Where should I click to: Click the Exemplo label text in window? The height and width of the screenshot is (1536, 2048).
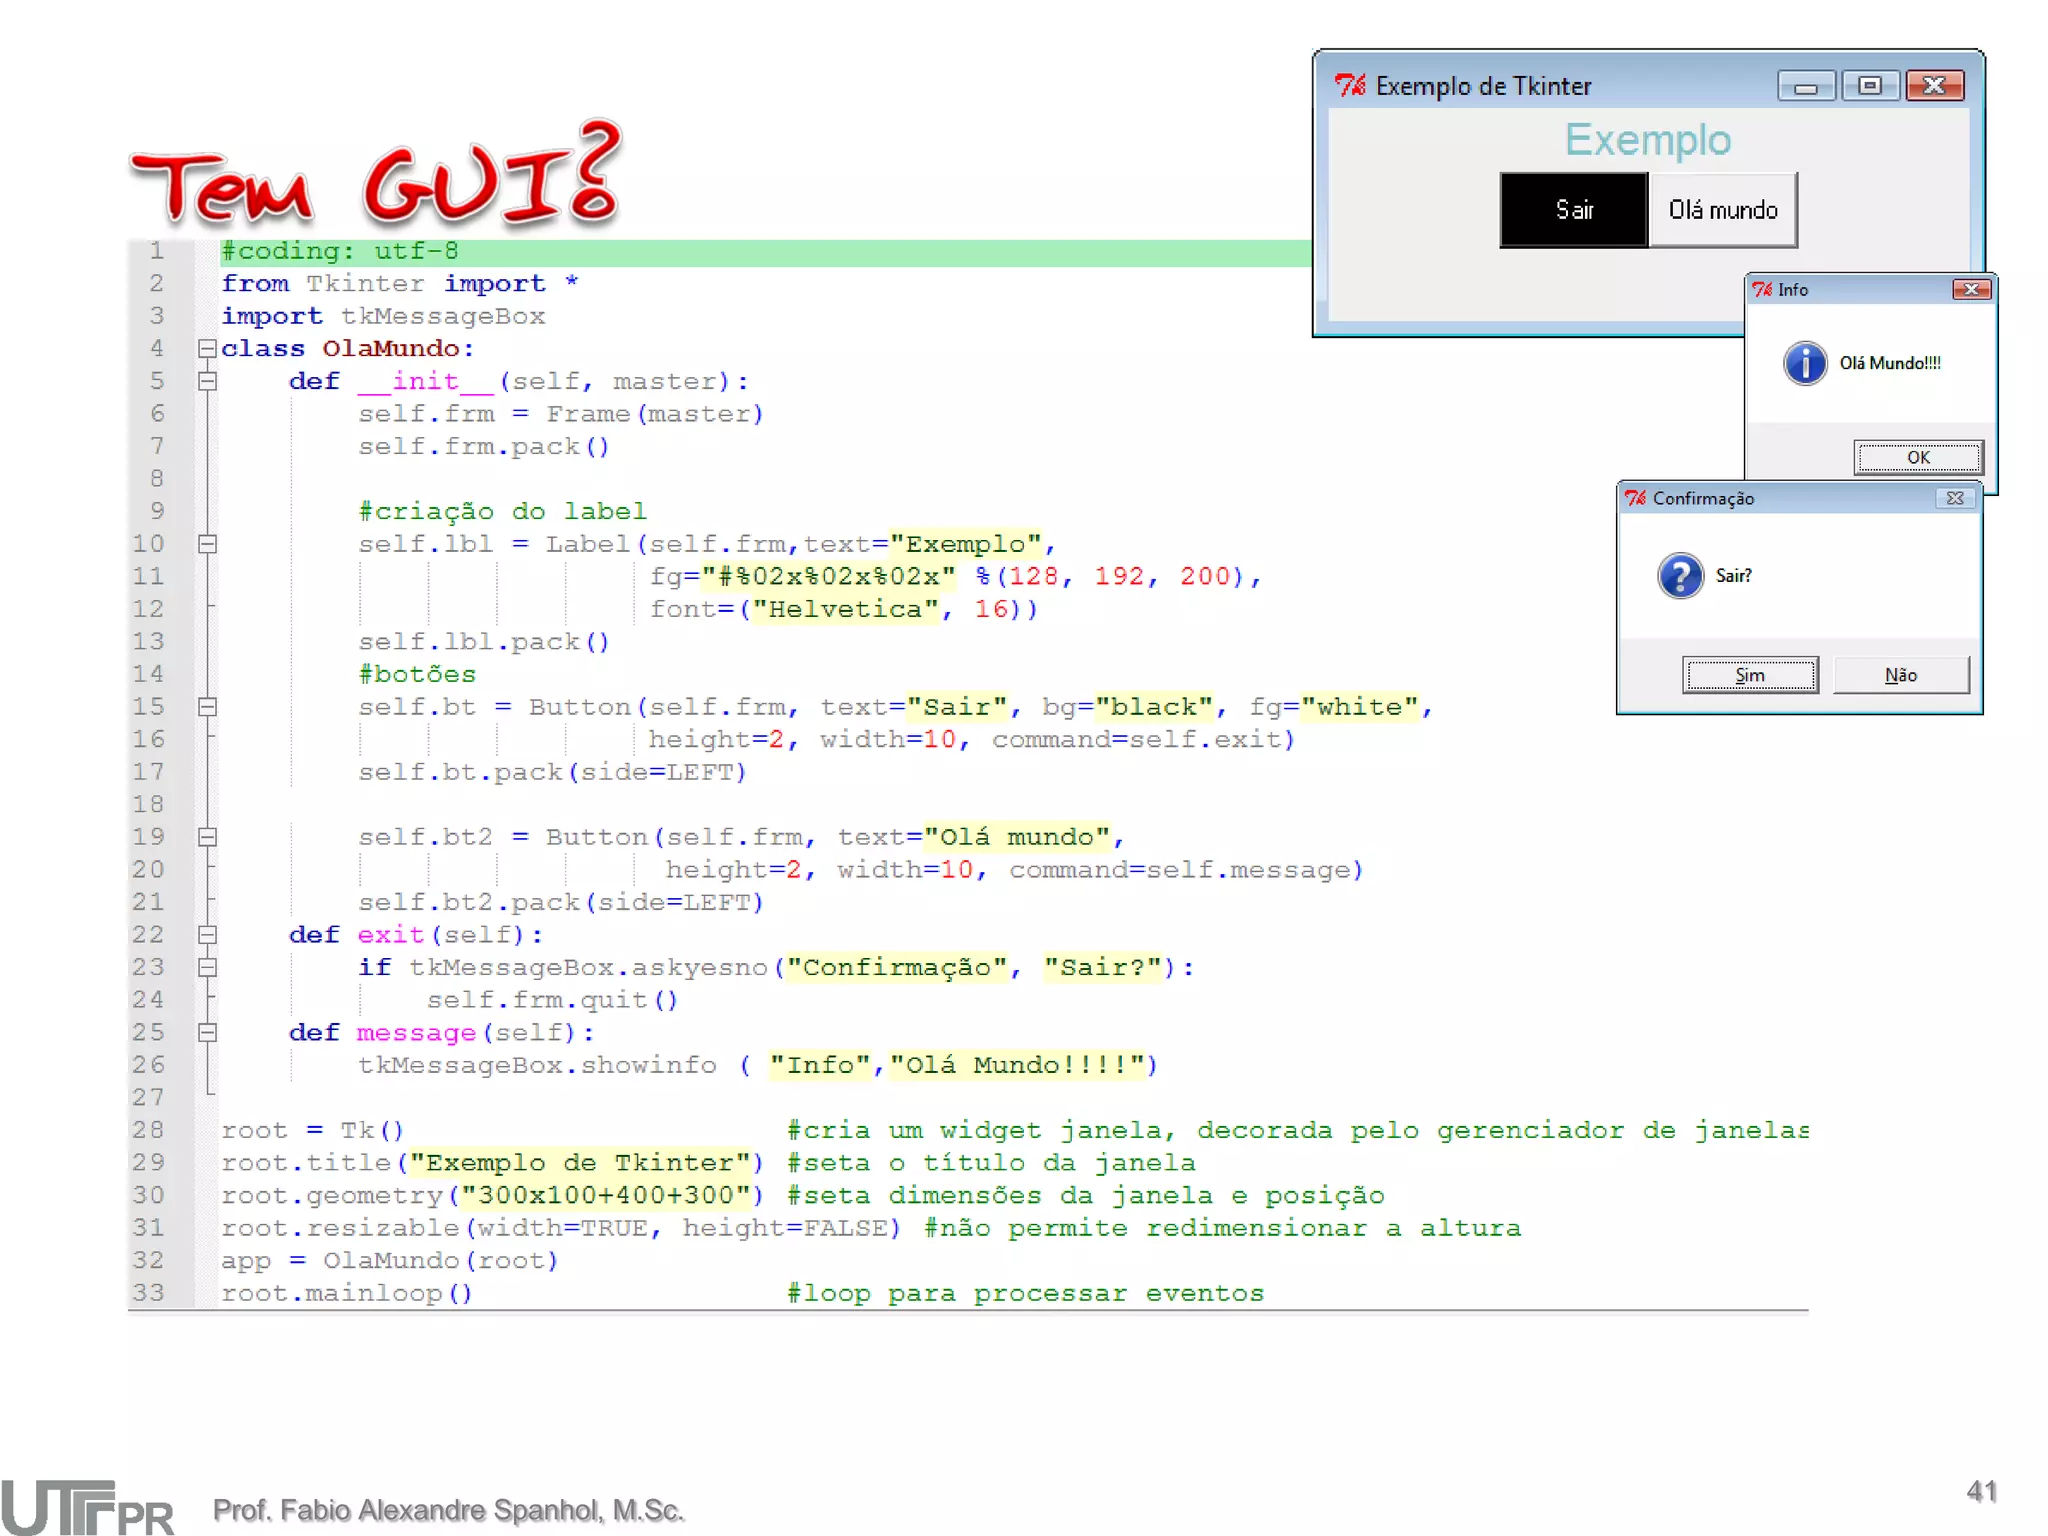click(1647, 140)
